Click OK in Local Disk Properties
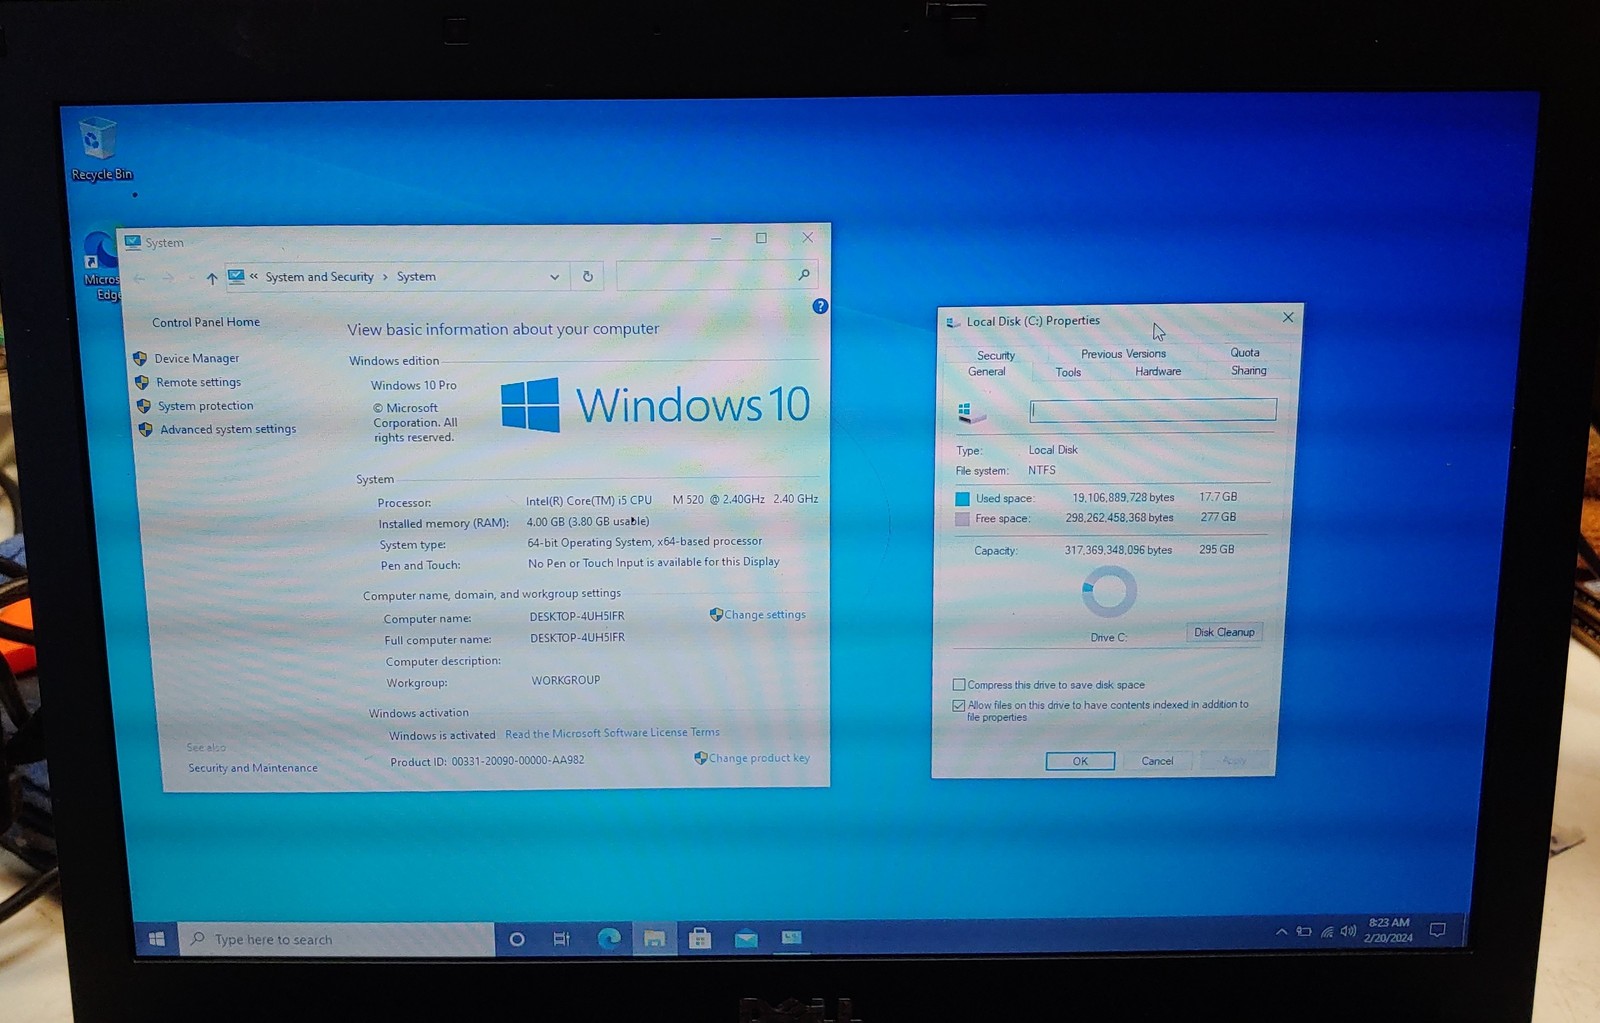 point(1080,761)
